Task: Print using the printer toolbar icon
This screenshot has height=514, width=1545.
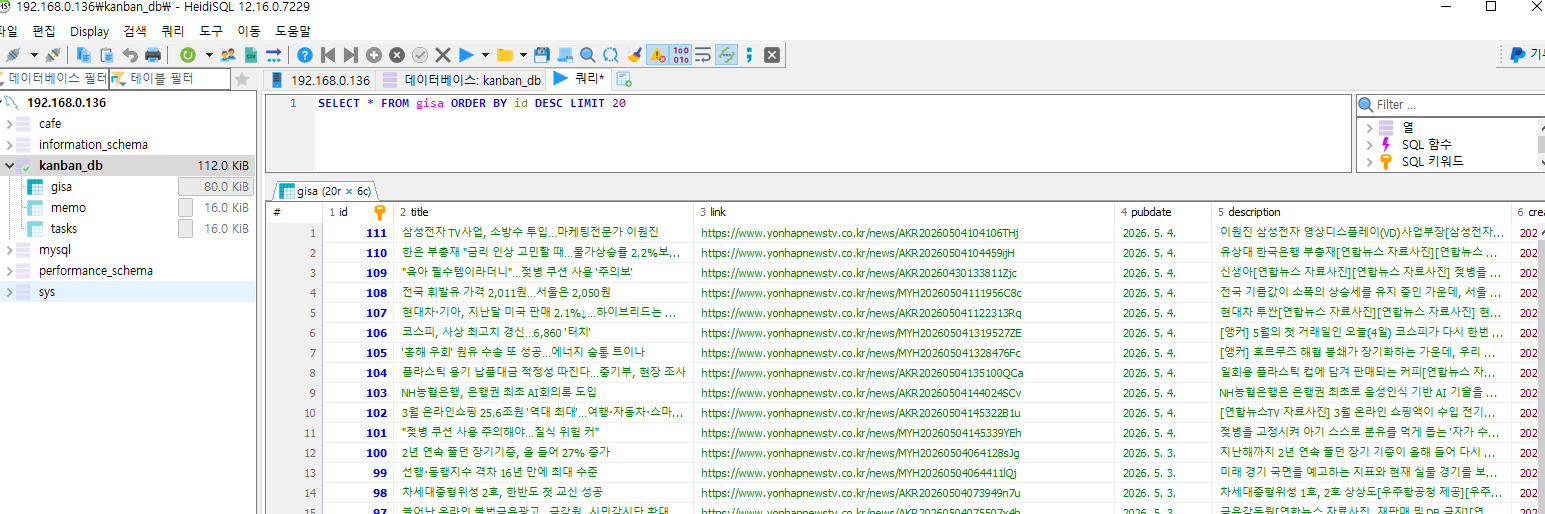Action: (x=153, y=55)
